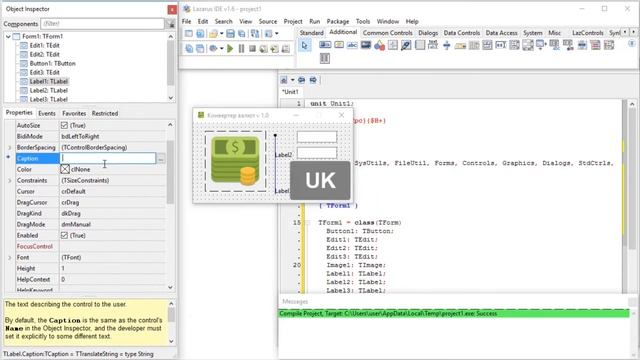This screenshot has height=360, width=640.
Task: Expand the Constraints property
Action: pos(10,180)
